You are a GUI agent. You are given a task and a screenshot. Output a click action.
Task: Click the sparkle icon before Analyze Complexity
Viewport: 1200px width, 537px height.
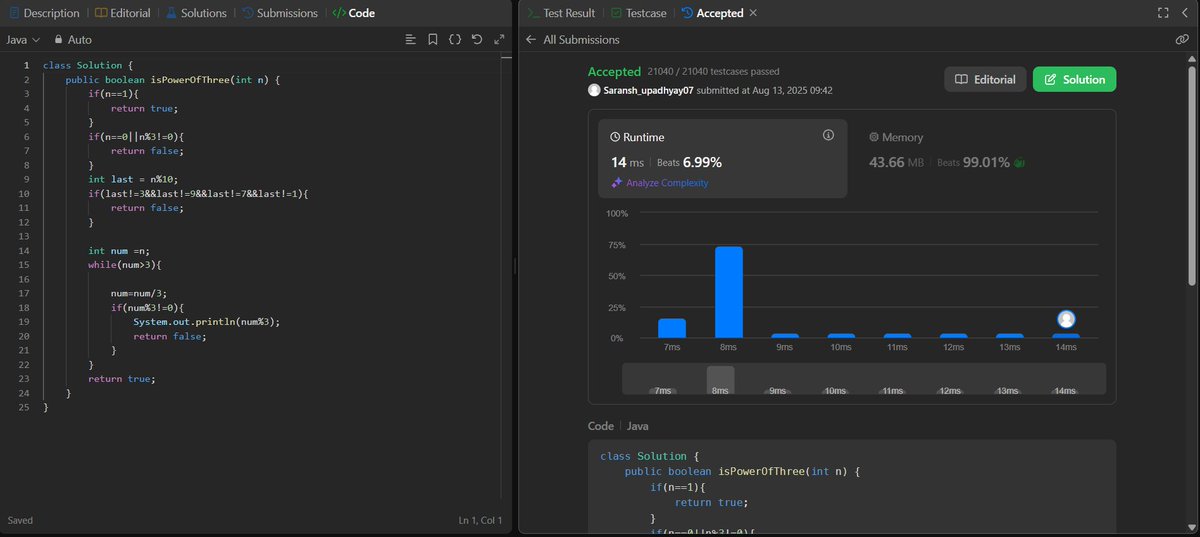coord(617,183)
